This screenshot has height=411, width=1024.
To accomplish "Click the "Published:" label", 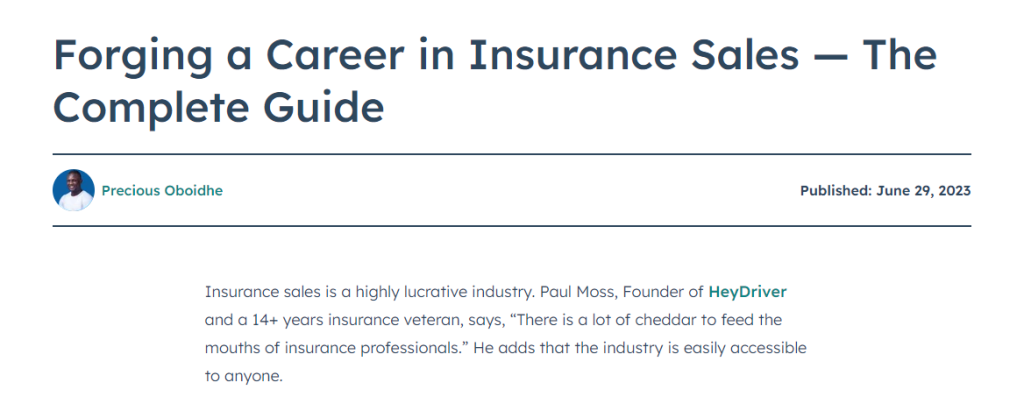I will [x=835, y=190].
